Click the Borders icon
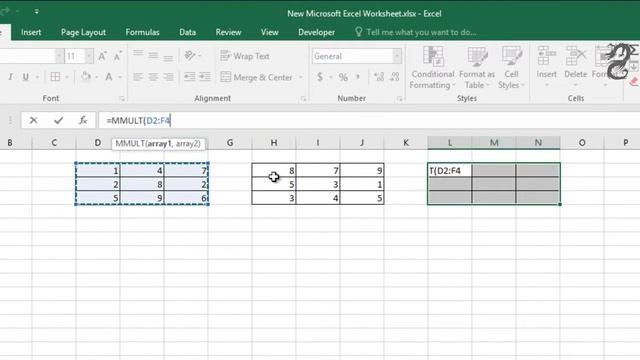Screen dimensions: 640x360 coord(55,77)
